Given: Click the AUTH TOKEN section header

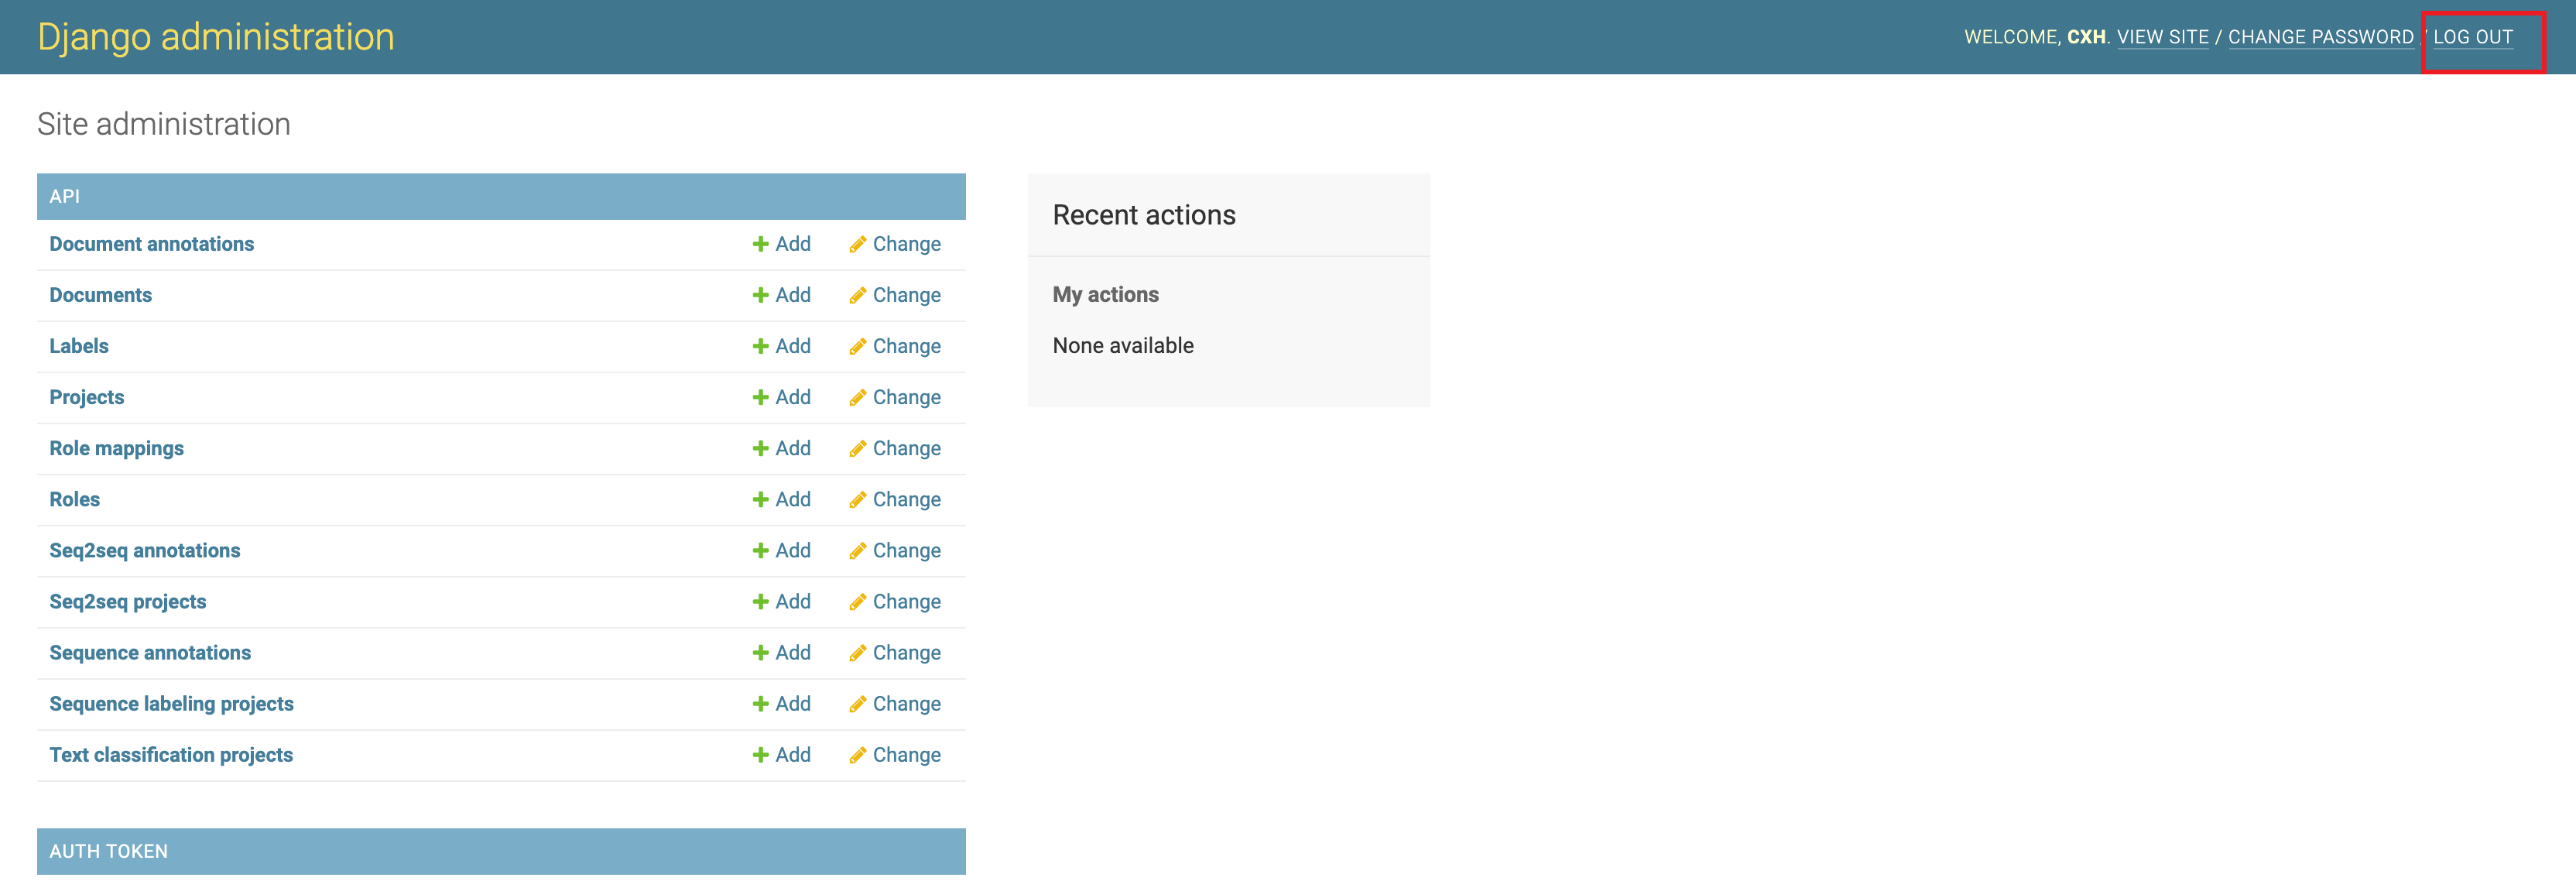Looking at the screenshot, I should (109, 851).
